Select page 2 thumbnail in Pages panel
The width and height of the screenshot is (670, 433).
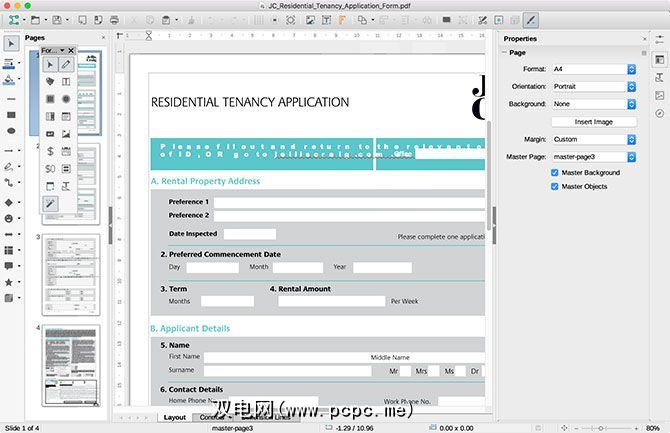pyautogui.click(x=71, y=184)
